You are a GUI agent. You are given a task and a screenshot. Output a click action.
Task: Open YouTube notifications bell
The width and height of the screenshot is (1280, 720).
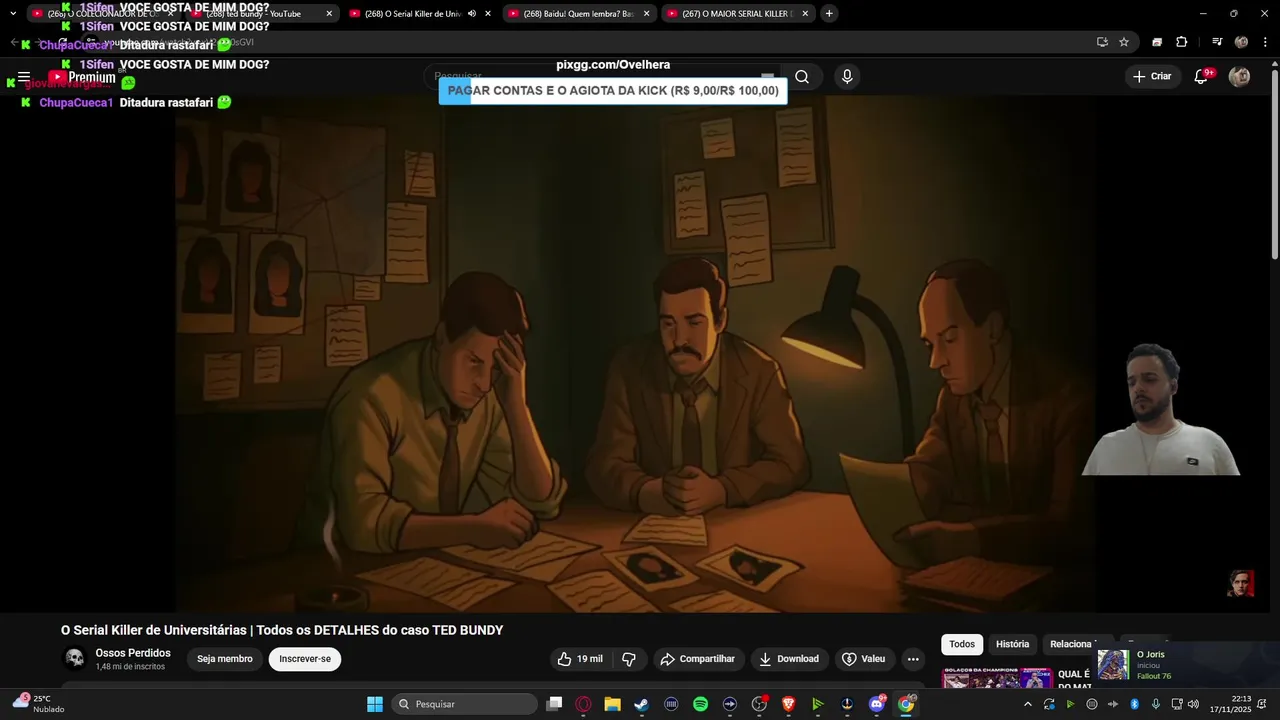coord(1202,77)
